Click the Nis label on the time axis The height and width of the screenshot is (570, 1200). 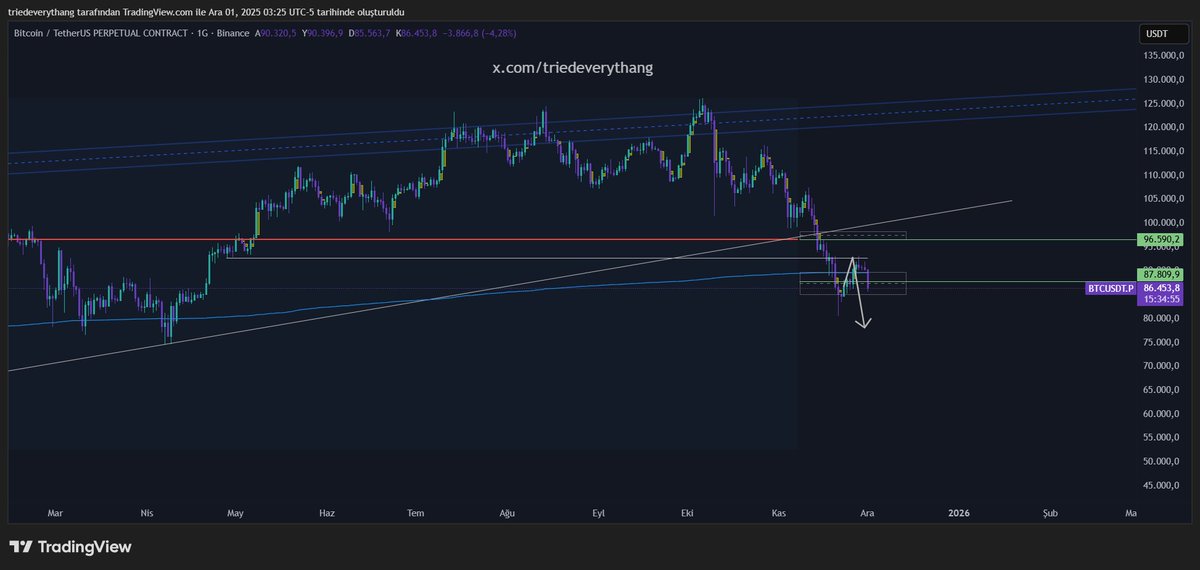pos(147,513)
